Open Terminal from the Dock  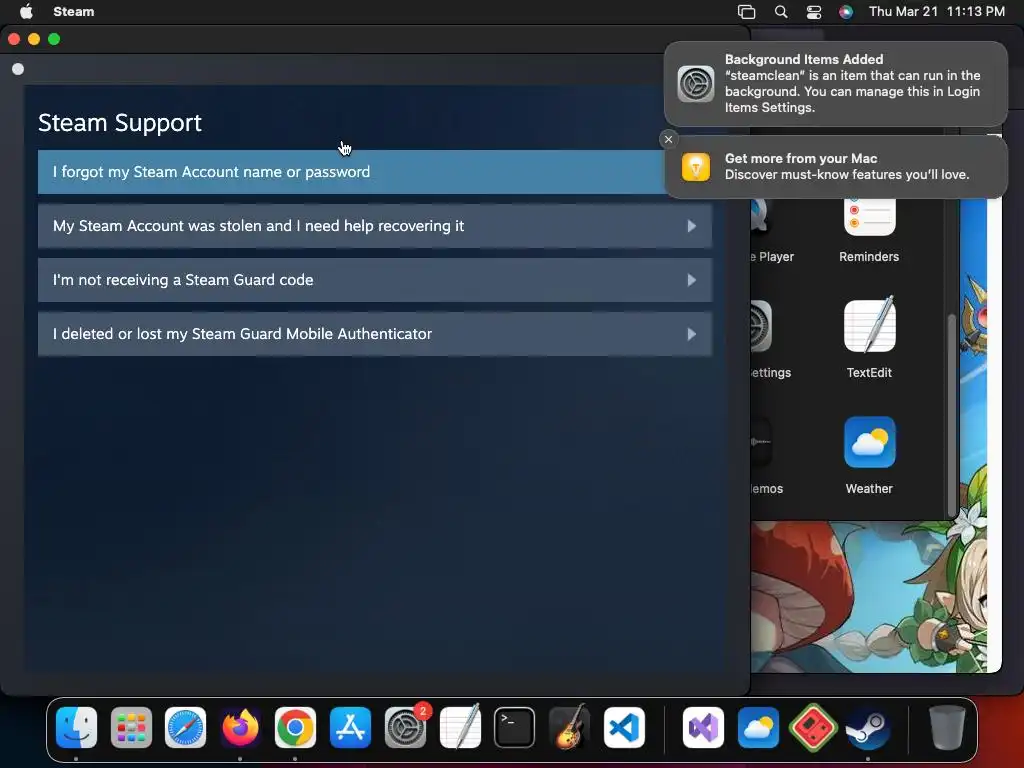tap(515, 728)
